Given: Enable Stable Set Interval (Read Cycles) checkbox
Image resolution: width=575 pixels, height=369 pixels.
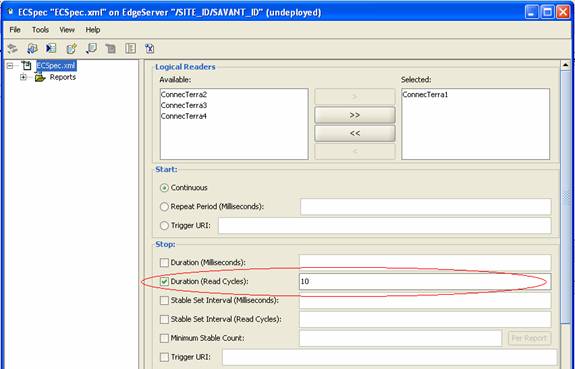Looking at the screenshot, I should click(164, 319).
